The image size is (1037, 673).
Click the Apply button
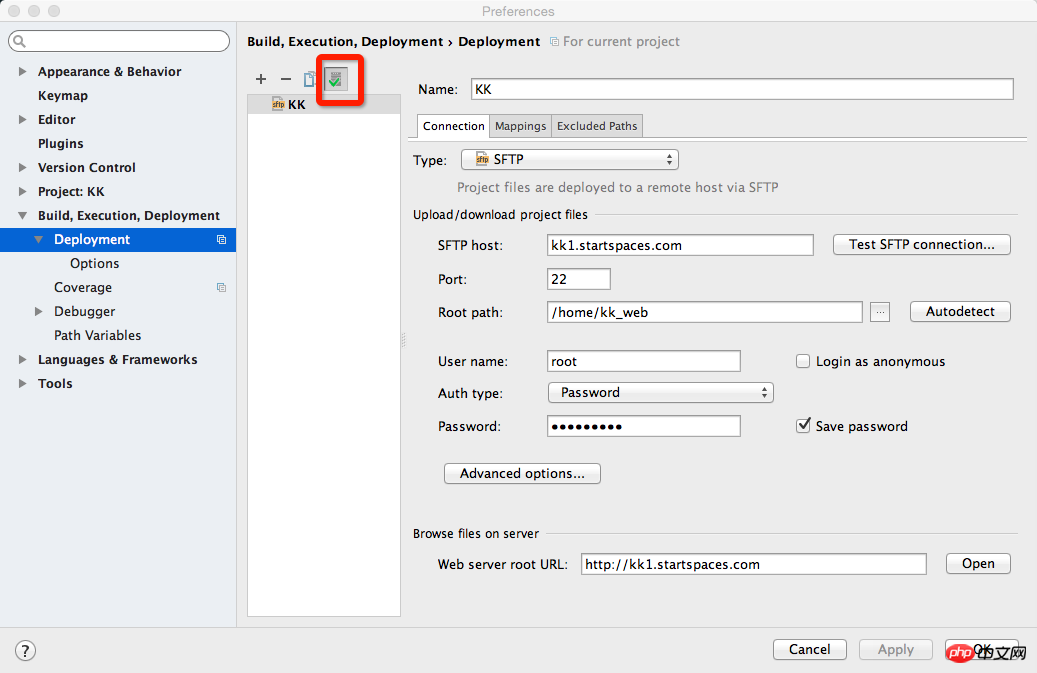(895, 649)
